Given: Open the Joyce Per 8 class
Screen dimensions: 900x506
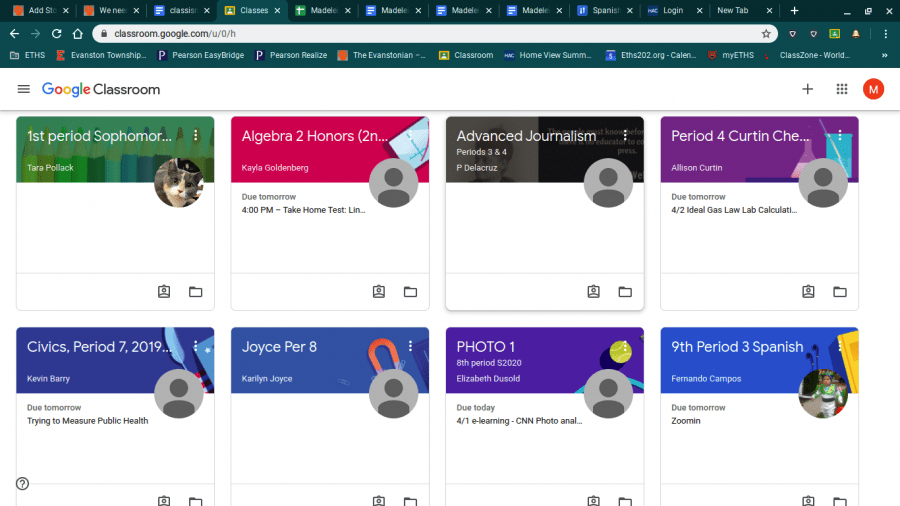Looking at the screenshot, I should coord(279,347).
